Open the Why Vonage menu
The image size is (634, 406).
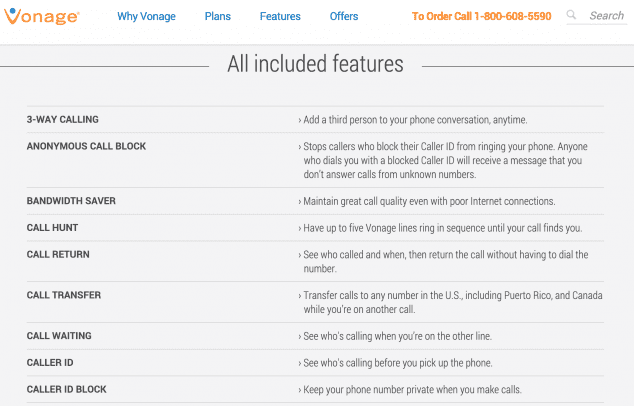[x=146, y=16]
